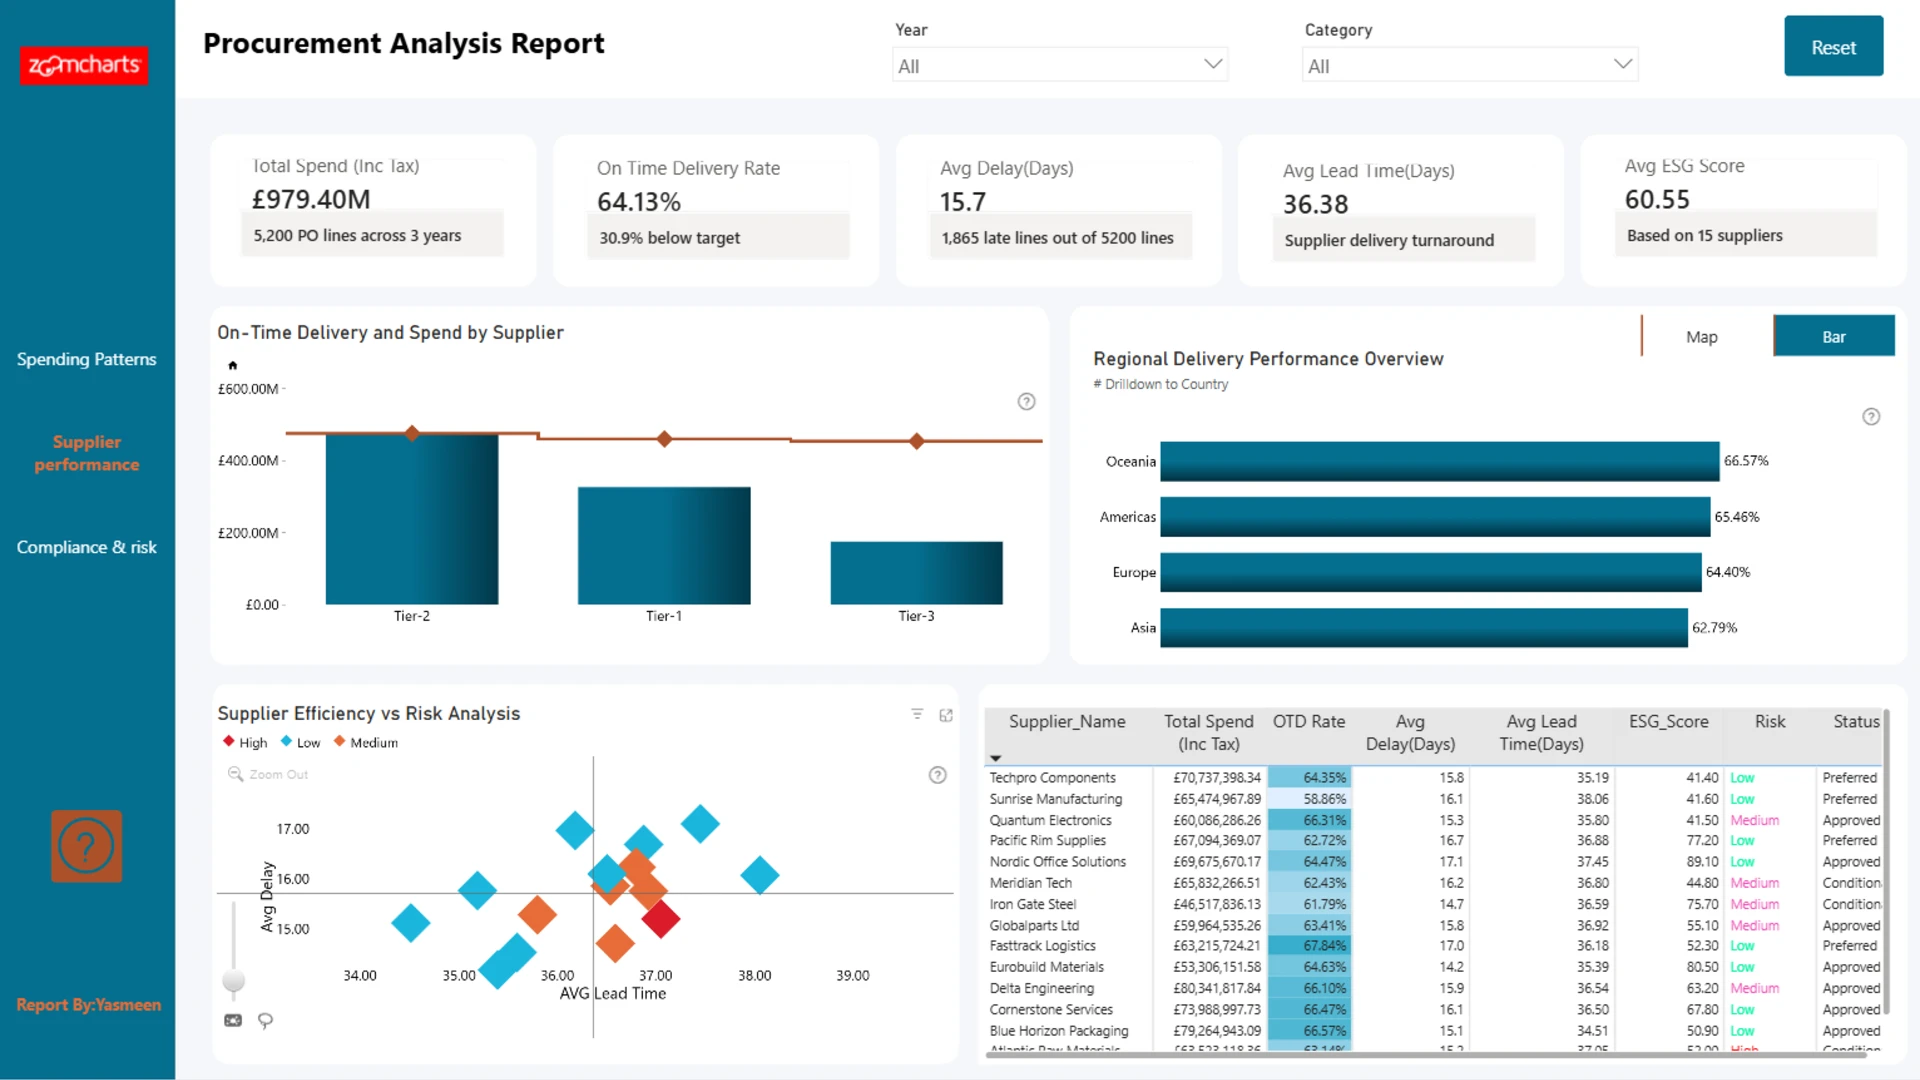
Task: Click the filter icon on scatter chart
Action: coord(917,714)
